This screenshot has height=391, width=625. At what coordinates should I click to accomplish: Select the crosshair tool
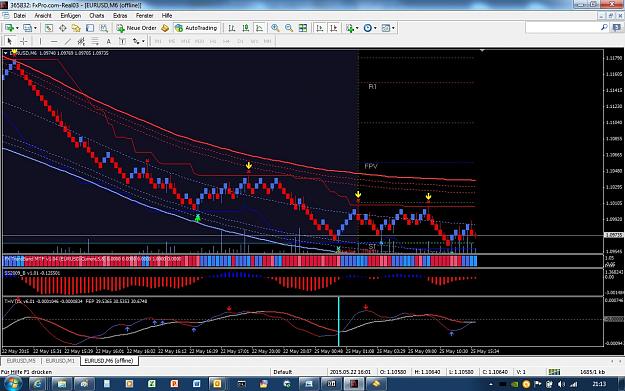click(x=24, y=41)
